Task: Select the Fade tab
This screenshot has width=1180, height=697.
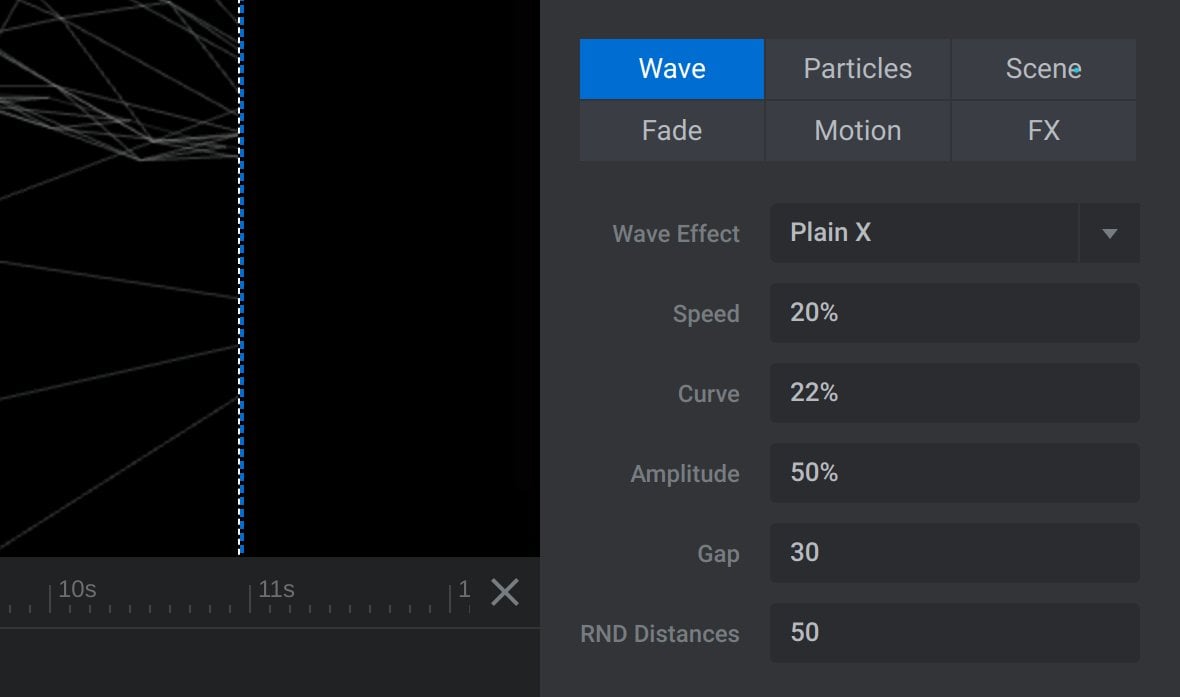Action: (x=671, y=131)
